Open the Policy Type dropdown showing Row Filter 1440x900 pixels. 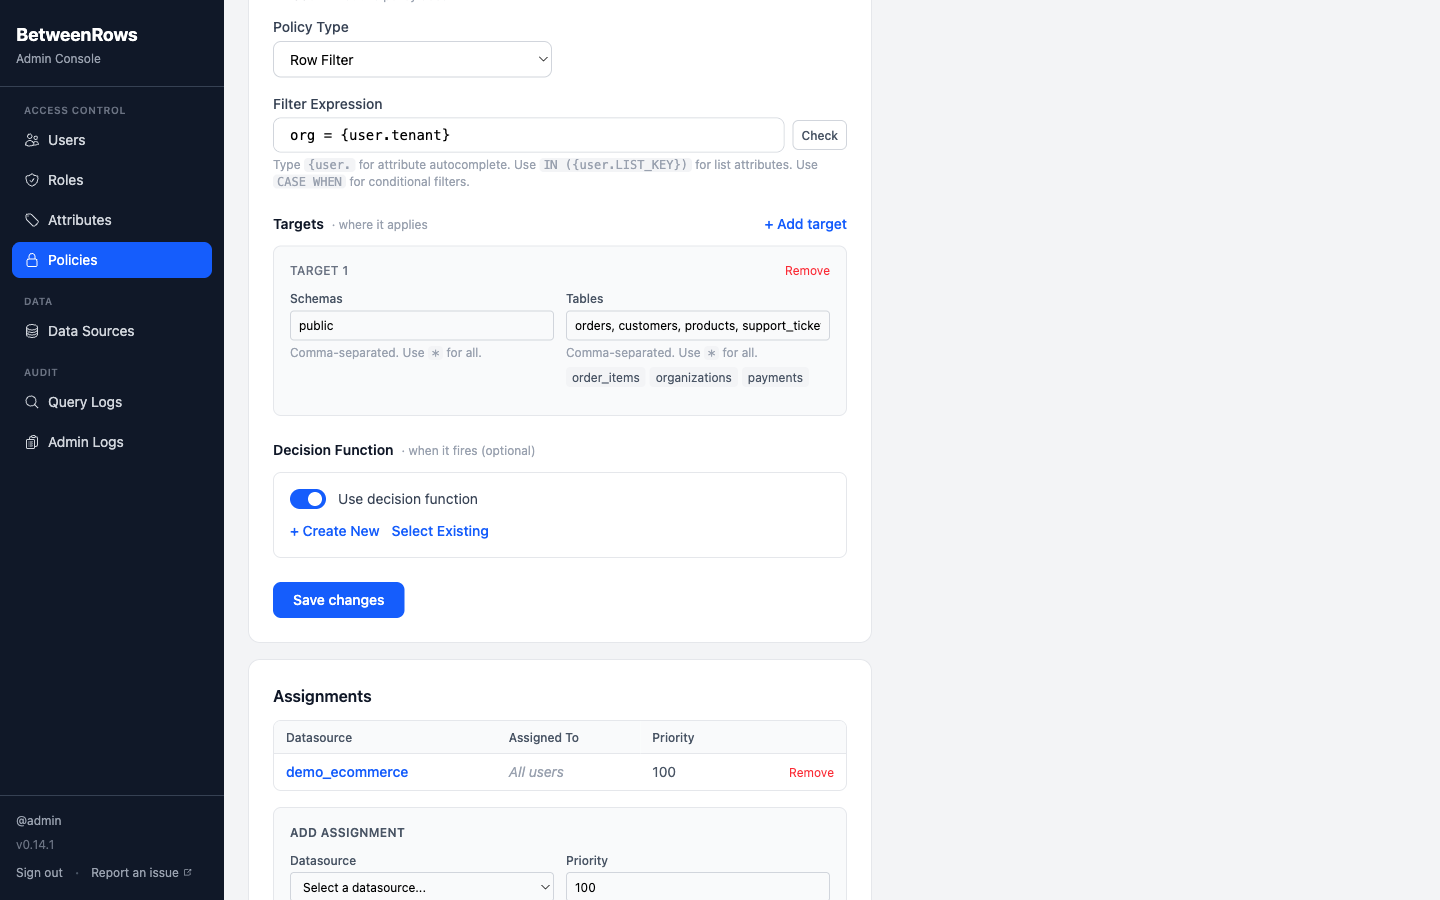[x=412, y=59]
